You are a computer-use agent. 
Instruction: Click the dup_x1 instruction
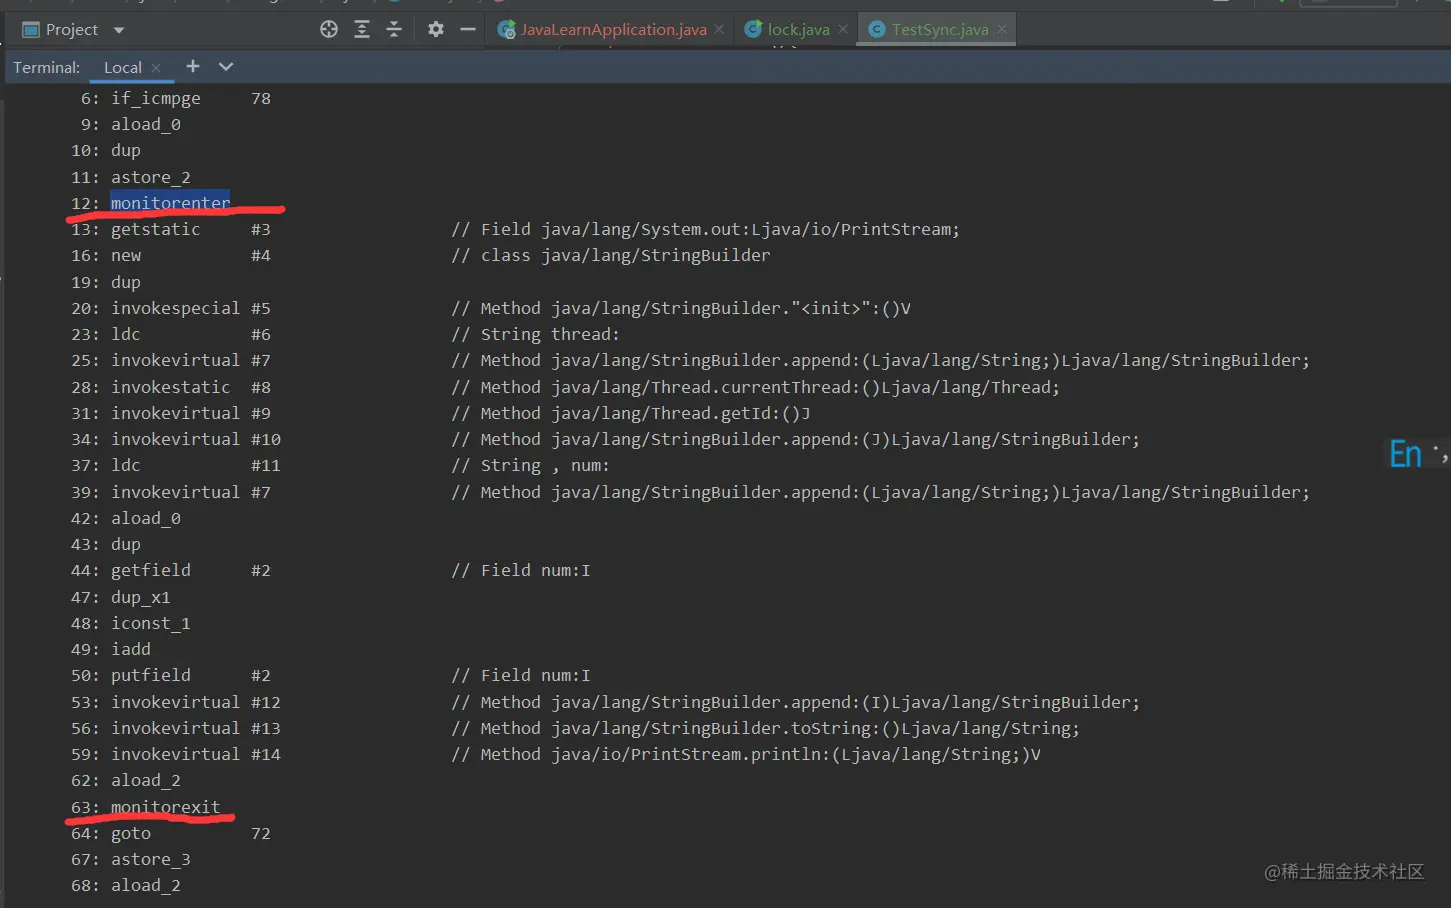tap(140, 597)
